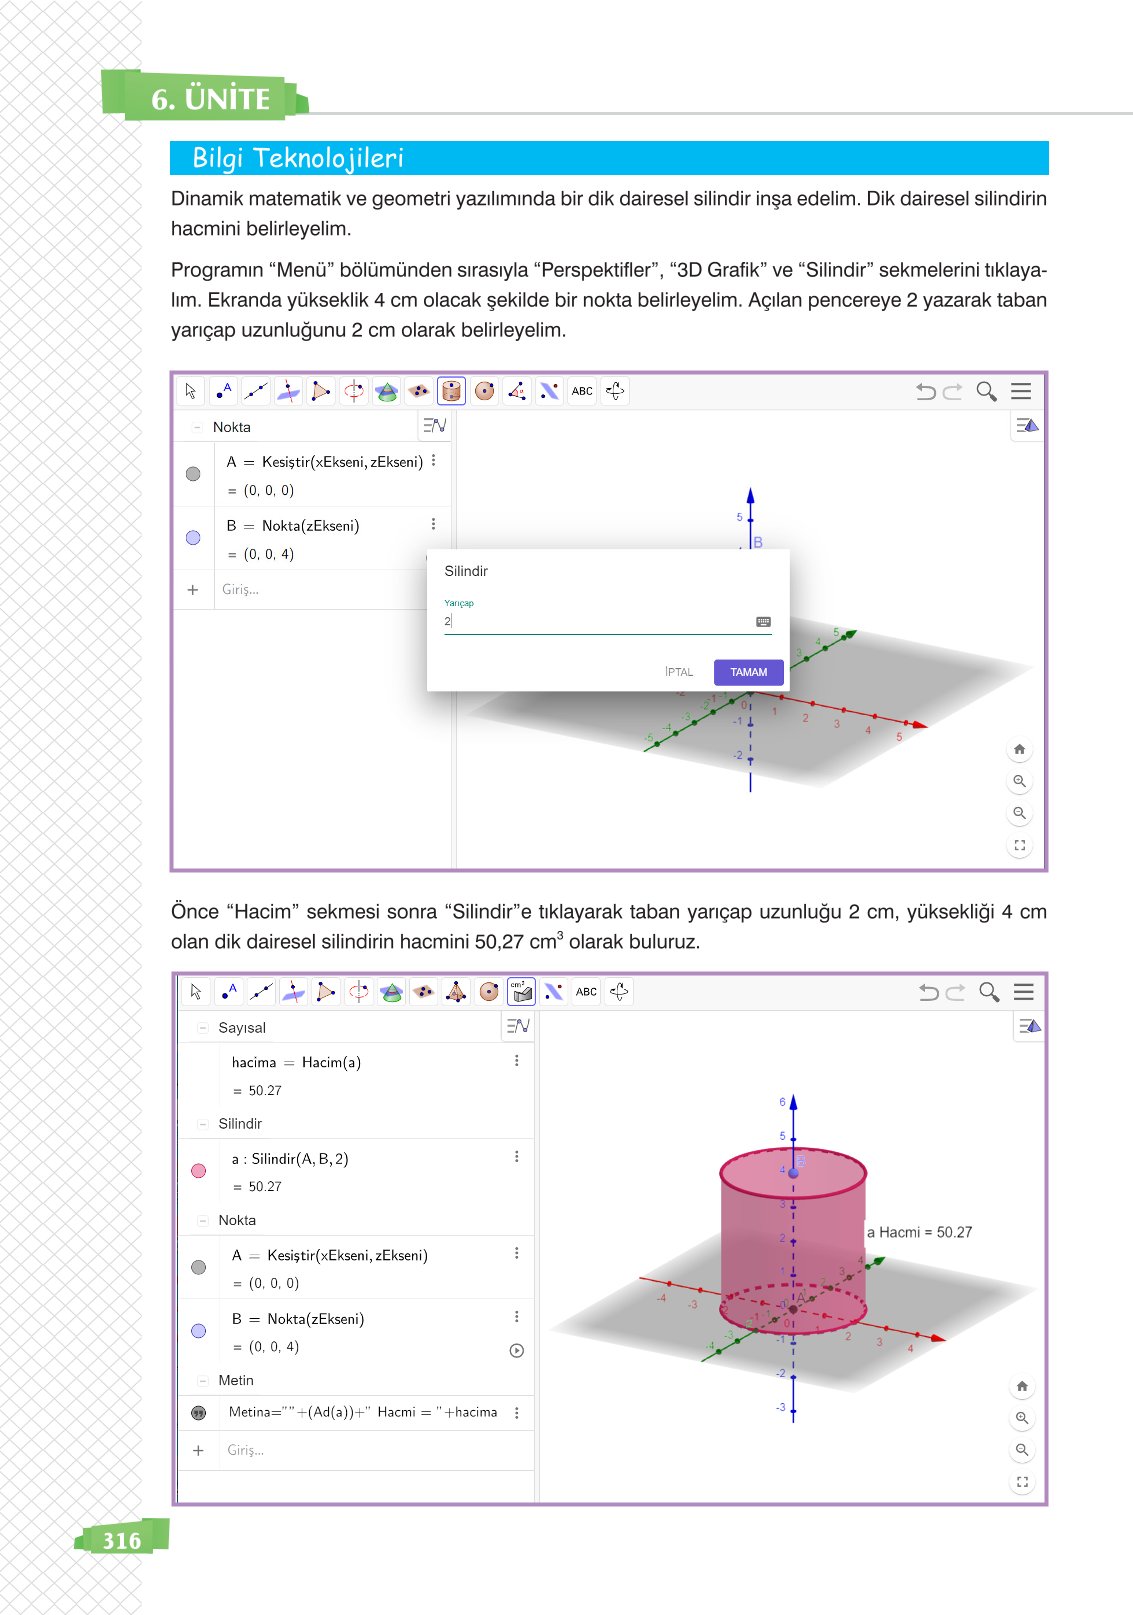
Task: Select the Polygon tool in upper GeoGebra toolbar
Action: click(x=321, y=391)
